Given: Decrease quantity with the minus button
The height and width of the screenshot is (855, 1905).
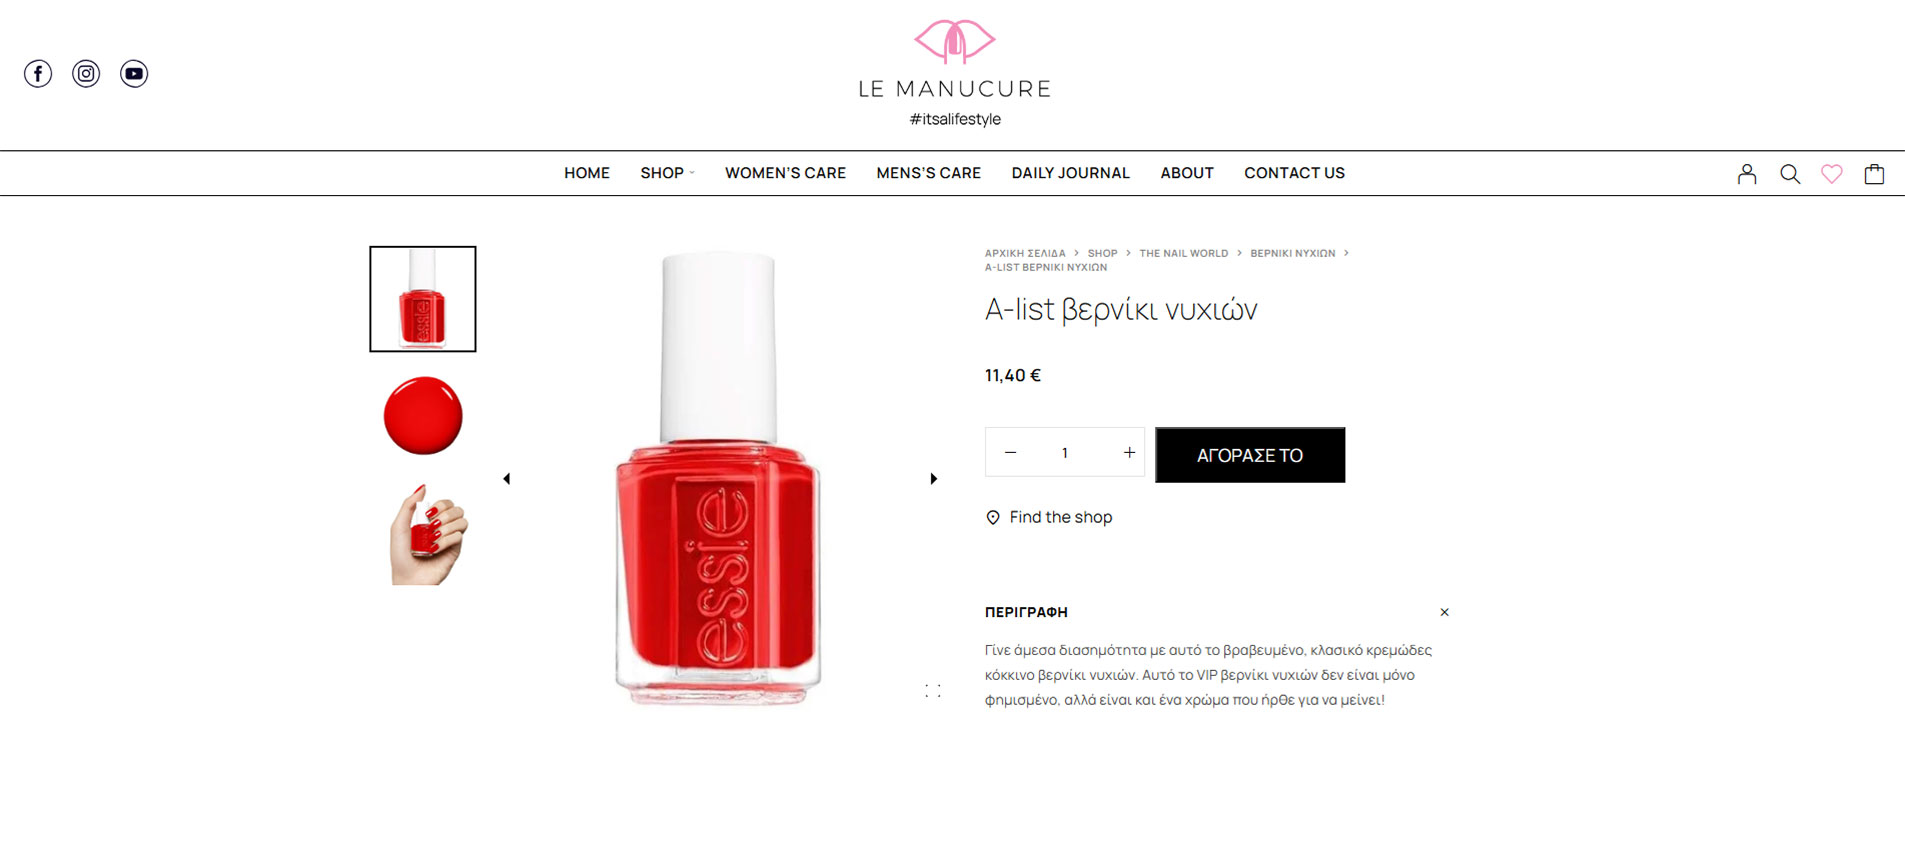Looking at the screenshot, I should [1010, 453].
